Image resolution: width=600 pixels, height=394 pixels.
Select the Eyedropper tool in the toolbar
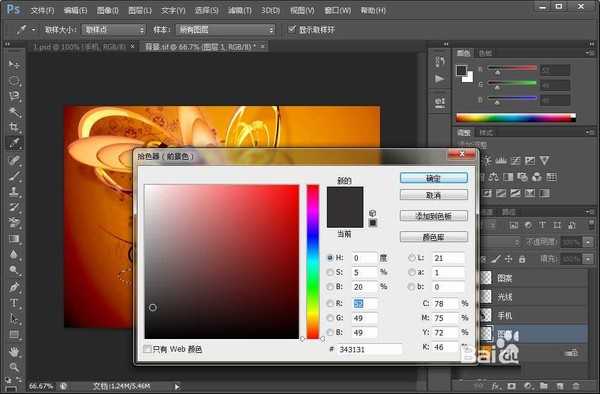[14, 143]
